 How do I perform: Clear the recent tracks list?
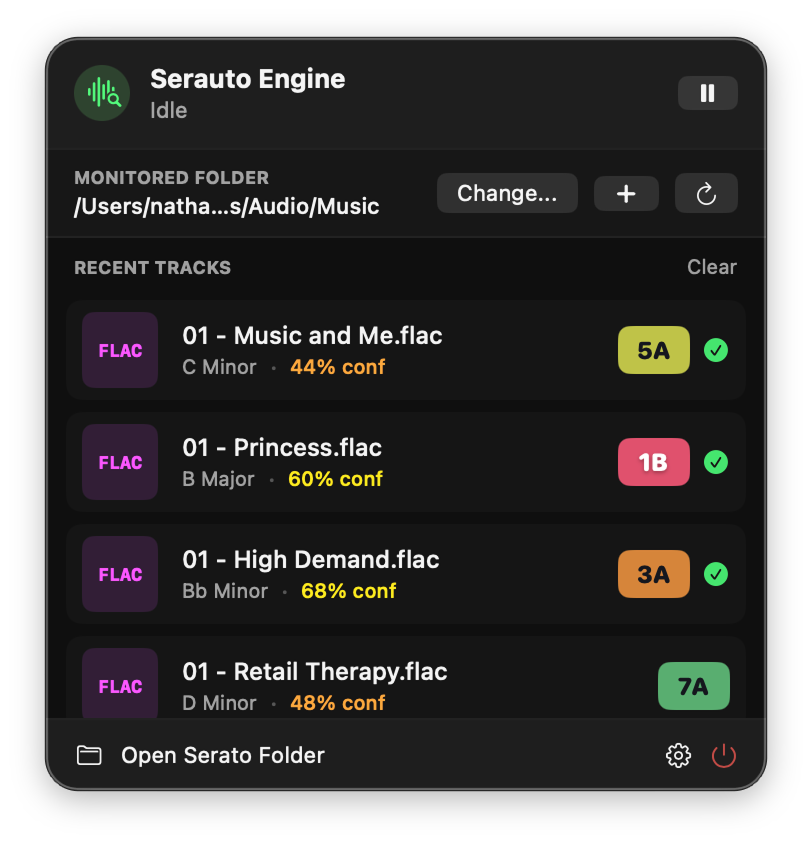pos(711,267)
